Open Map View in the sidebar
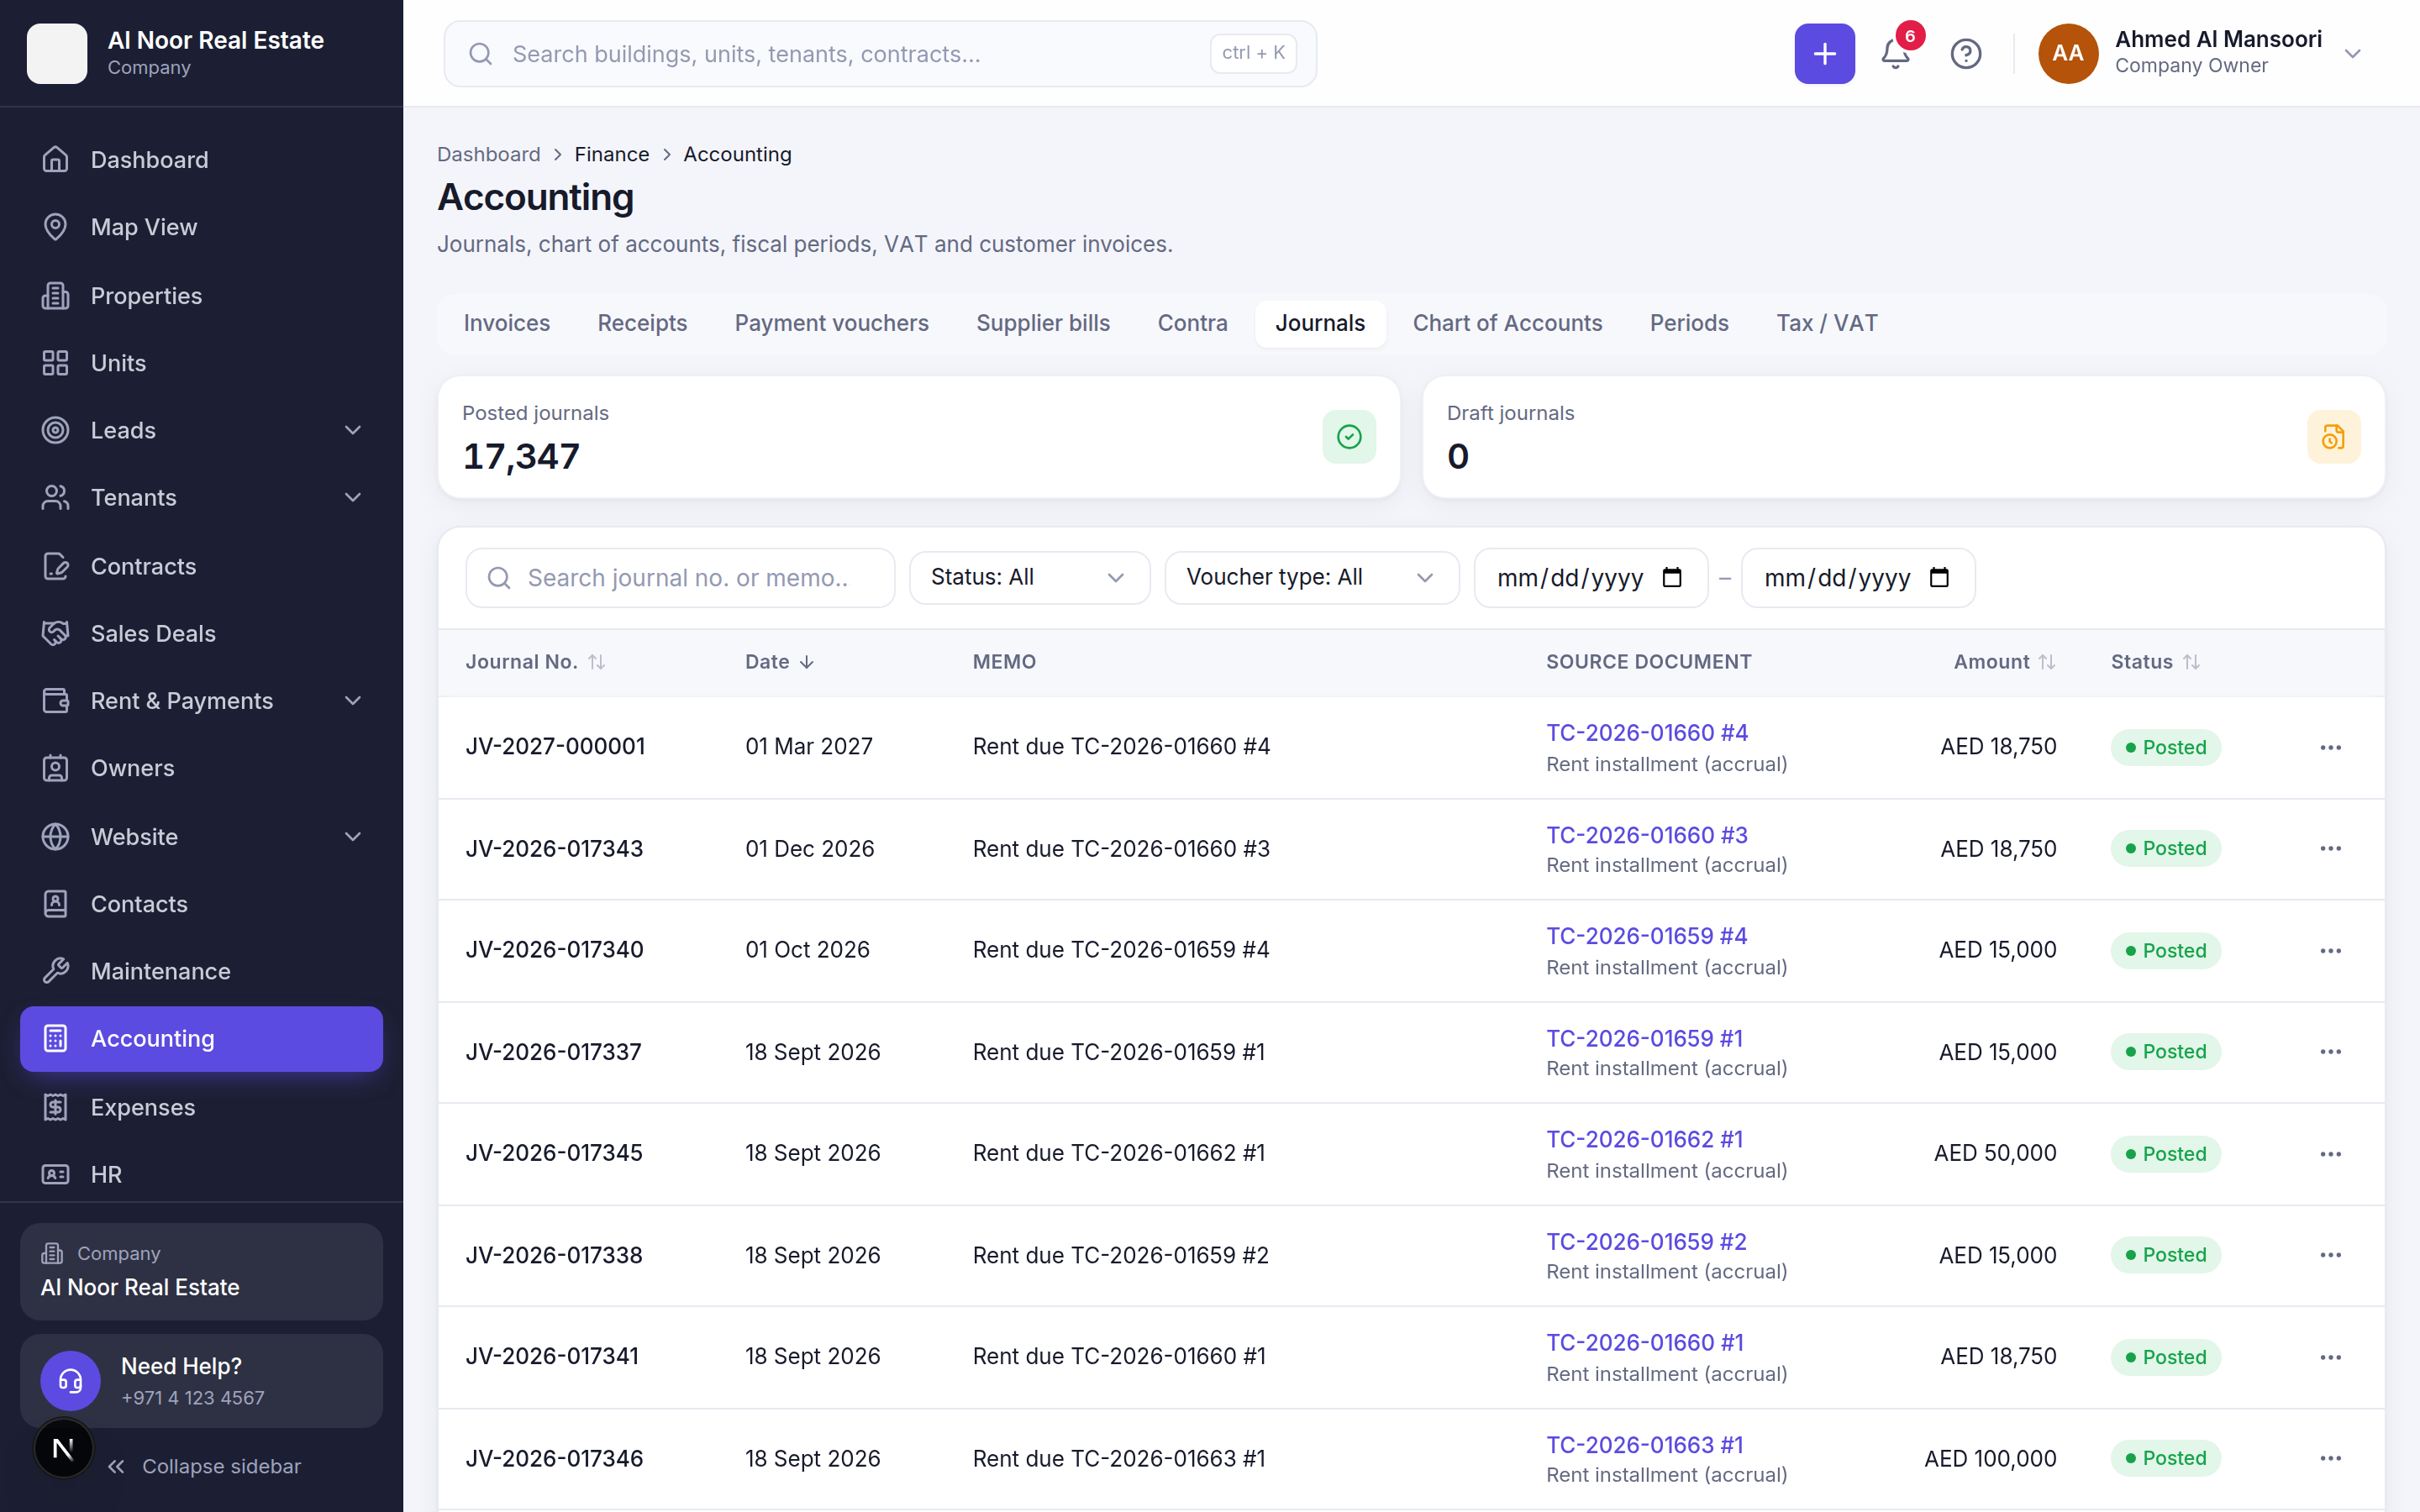Screen dimensions: 2420x1512 [x=201, y=227]
